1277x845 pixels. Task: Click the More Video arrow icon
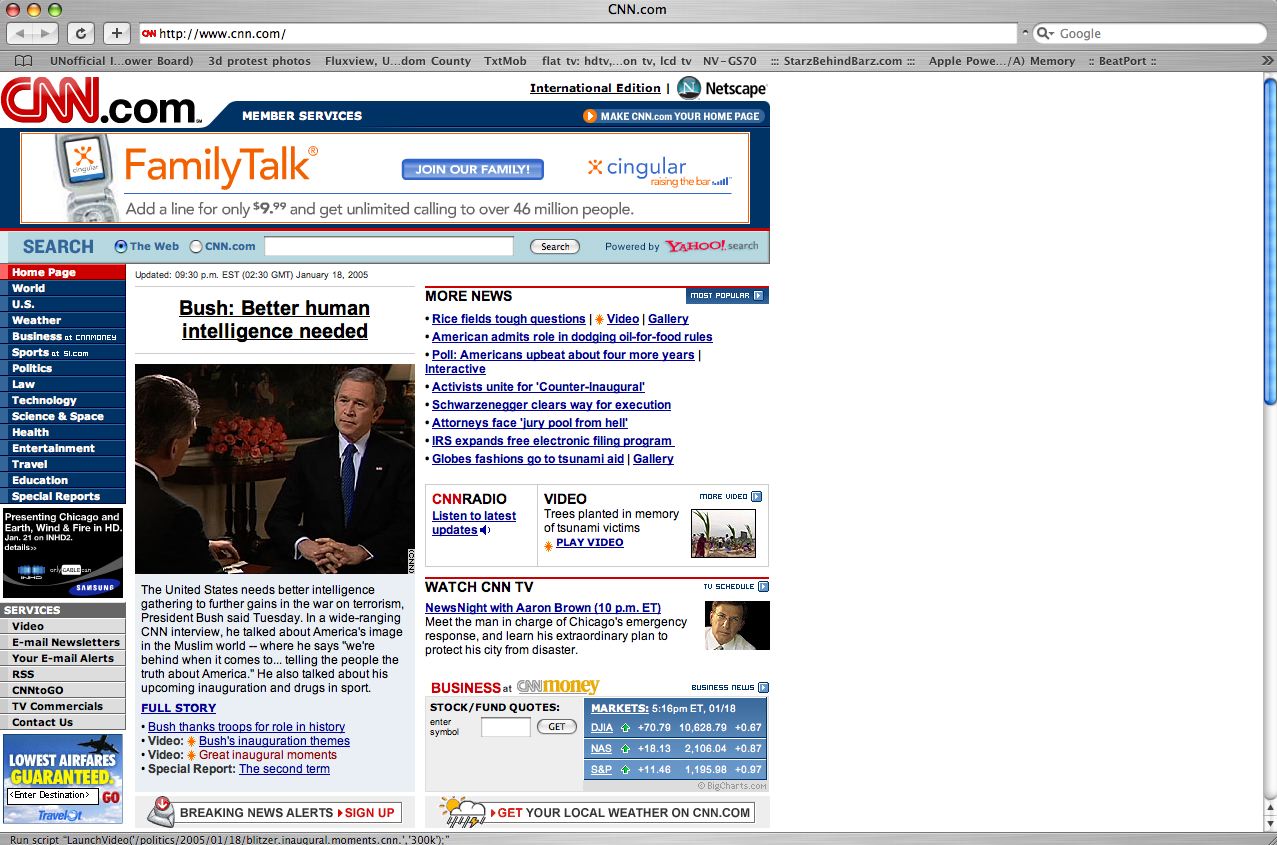[x=756, y=497]
